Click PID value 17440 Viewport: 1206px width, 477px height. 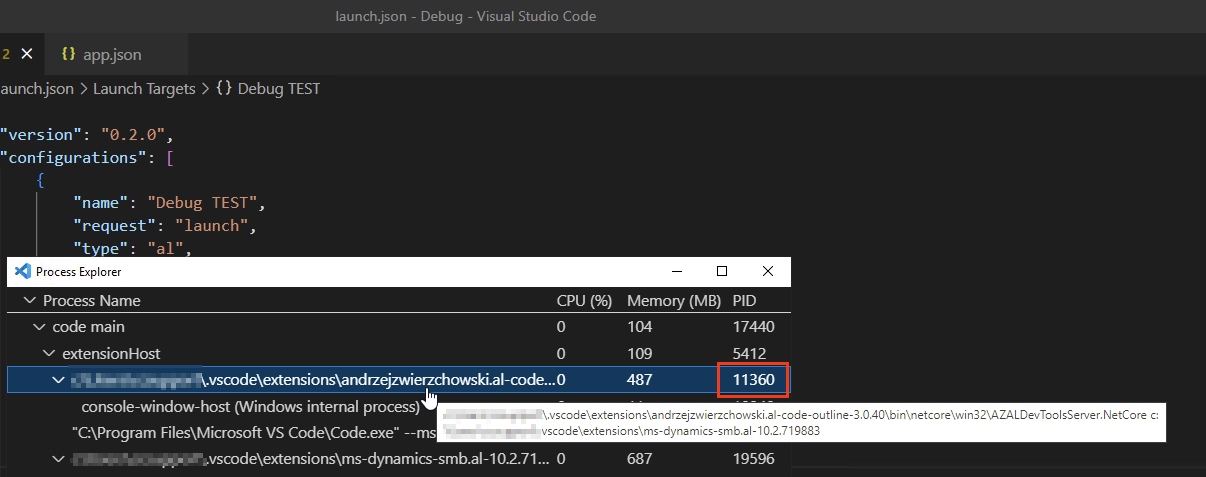[754, 326]
